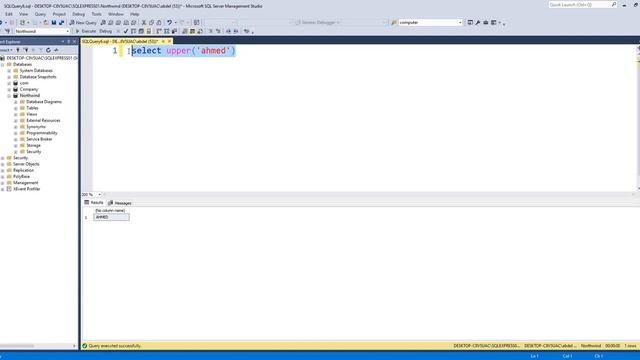
Task: Click the Execute button
Action: (86, 31)
